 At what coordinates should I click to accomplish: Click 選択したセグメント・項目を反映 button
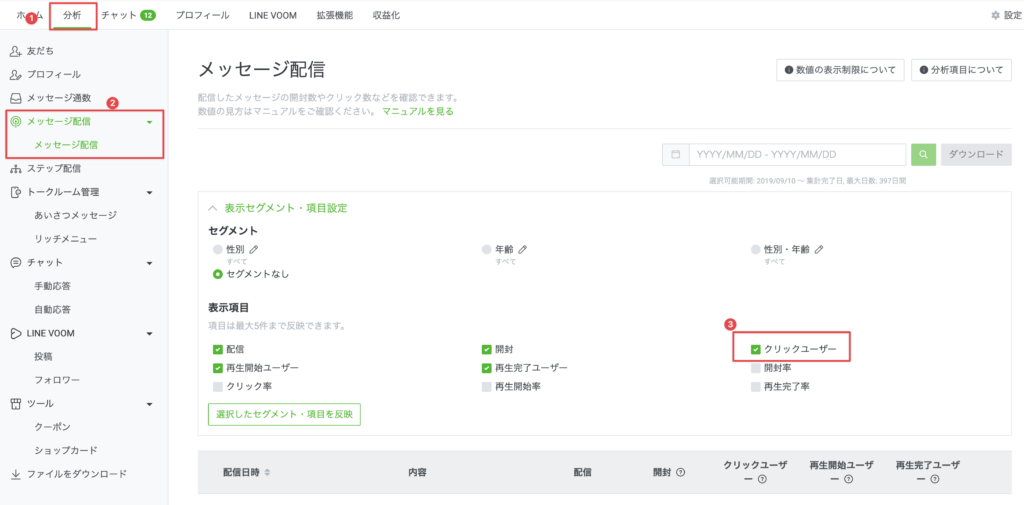tap(283, 414)
